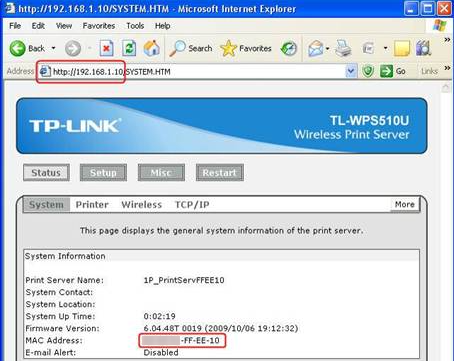Close the Internet Explorer window
This screenshot has height=364, width=454.
click(444, 8)
